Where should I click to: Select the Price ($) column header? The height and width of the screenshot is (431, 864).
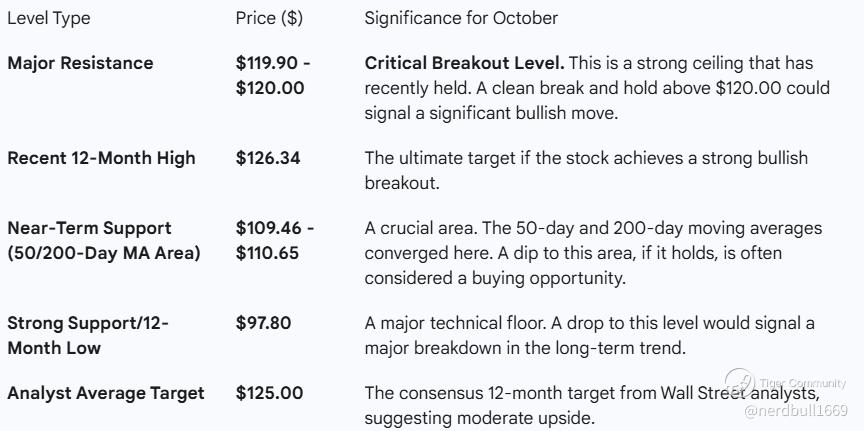click(x=269, y=19)
